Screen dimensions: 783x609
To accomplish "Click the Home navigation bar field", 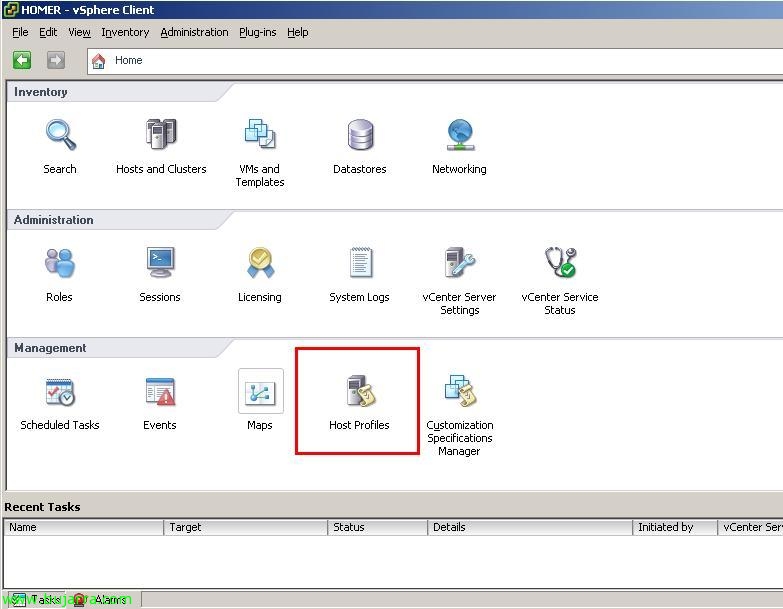I will click(435, 61).
